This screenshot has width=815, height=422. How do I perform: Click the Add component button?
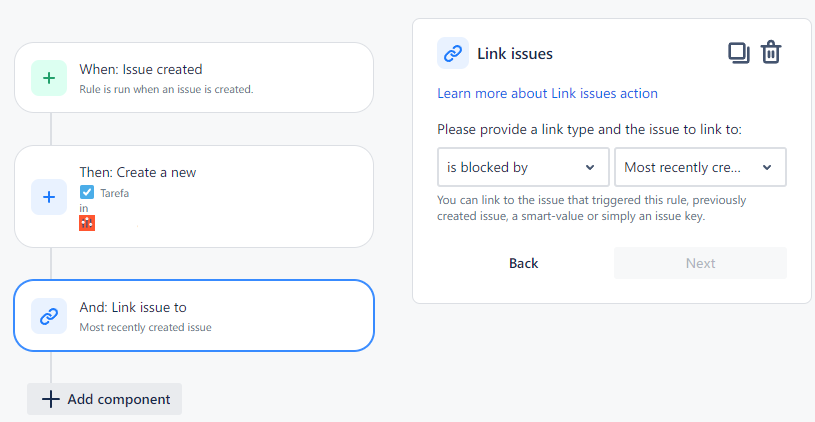coord(104,399)
